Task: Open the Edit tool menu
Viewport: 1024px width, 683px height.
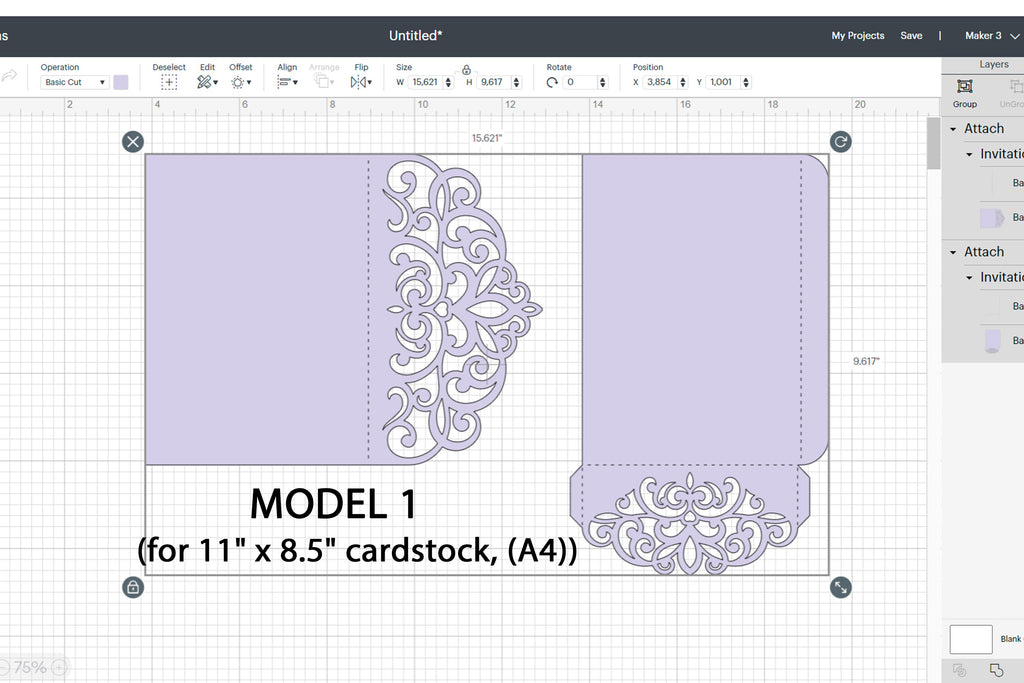Action: point(207,82)
